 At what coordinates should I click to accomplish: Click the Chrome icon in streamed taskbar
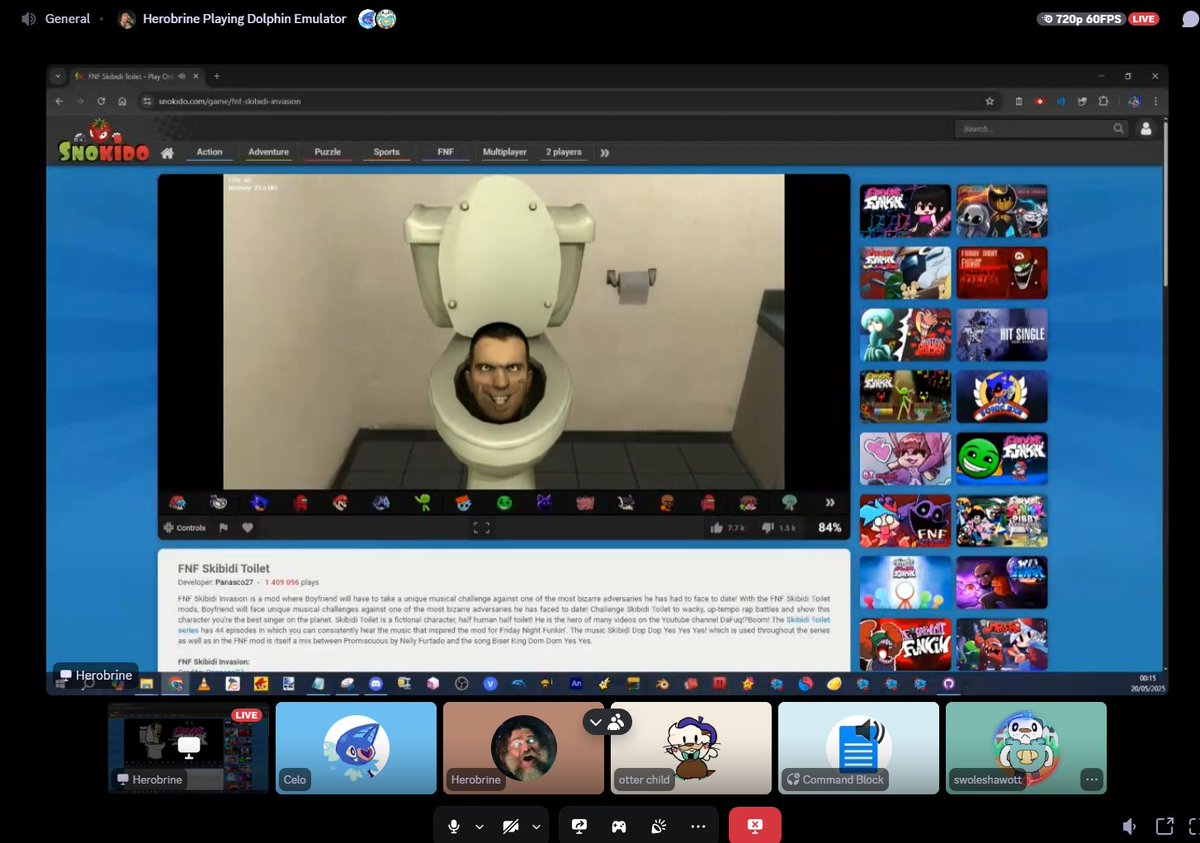click(175, 684)
